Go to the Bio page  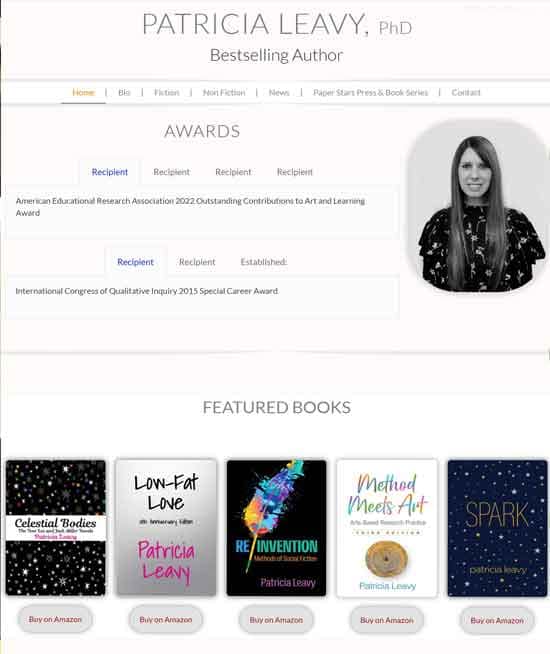click(x=124, y=93)
